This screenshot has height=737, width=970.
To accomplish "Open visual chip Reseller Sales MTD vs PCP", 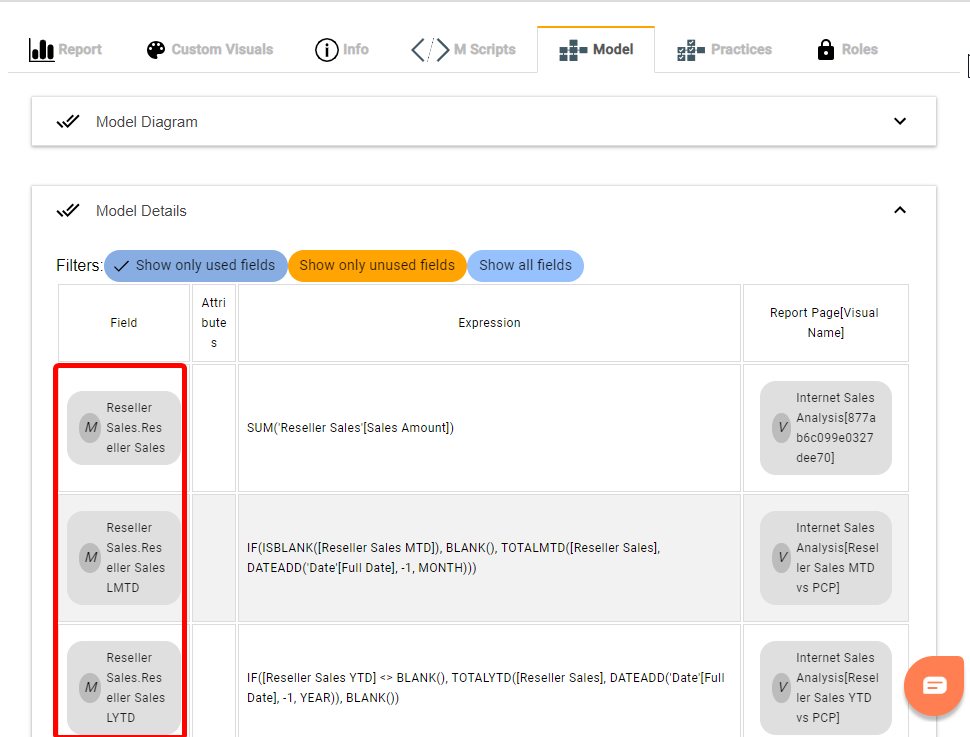I will tap(826, 558).
